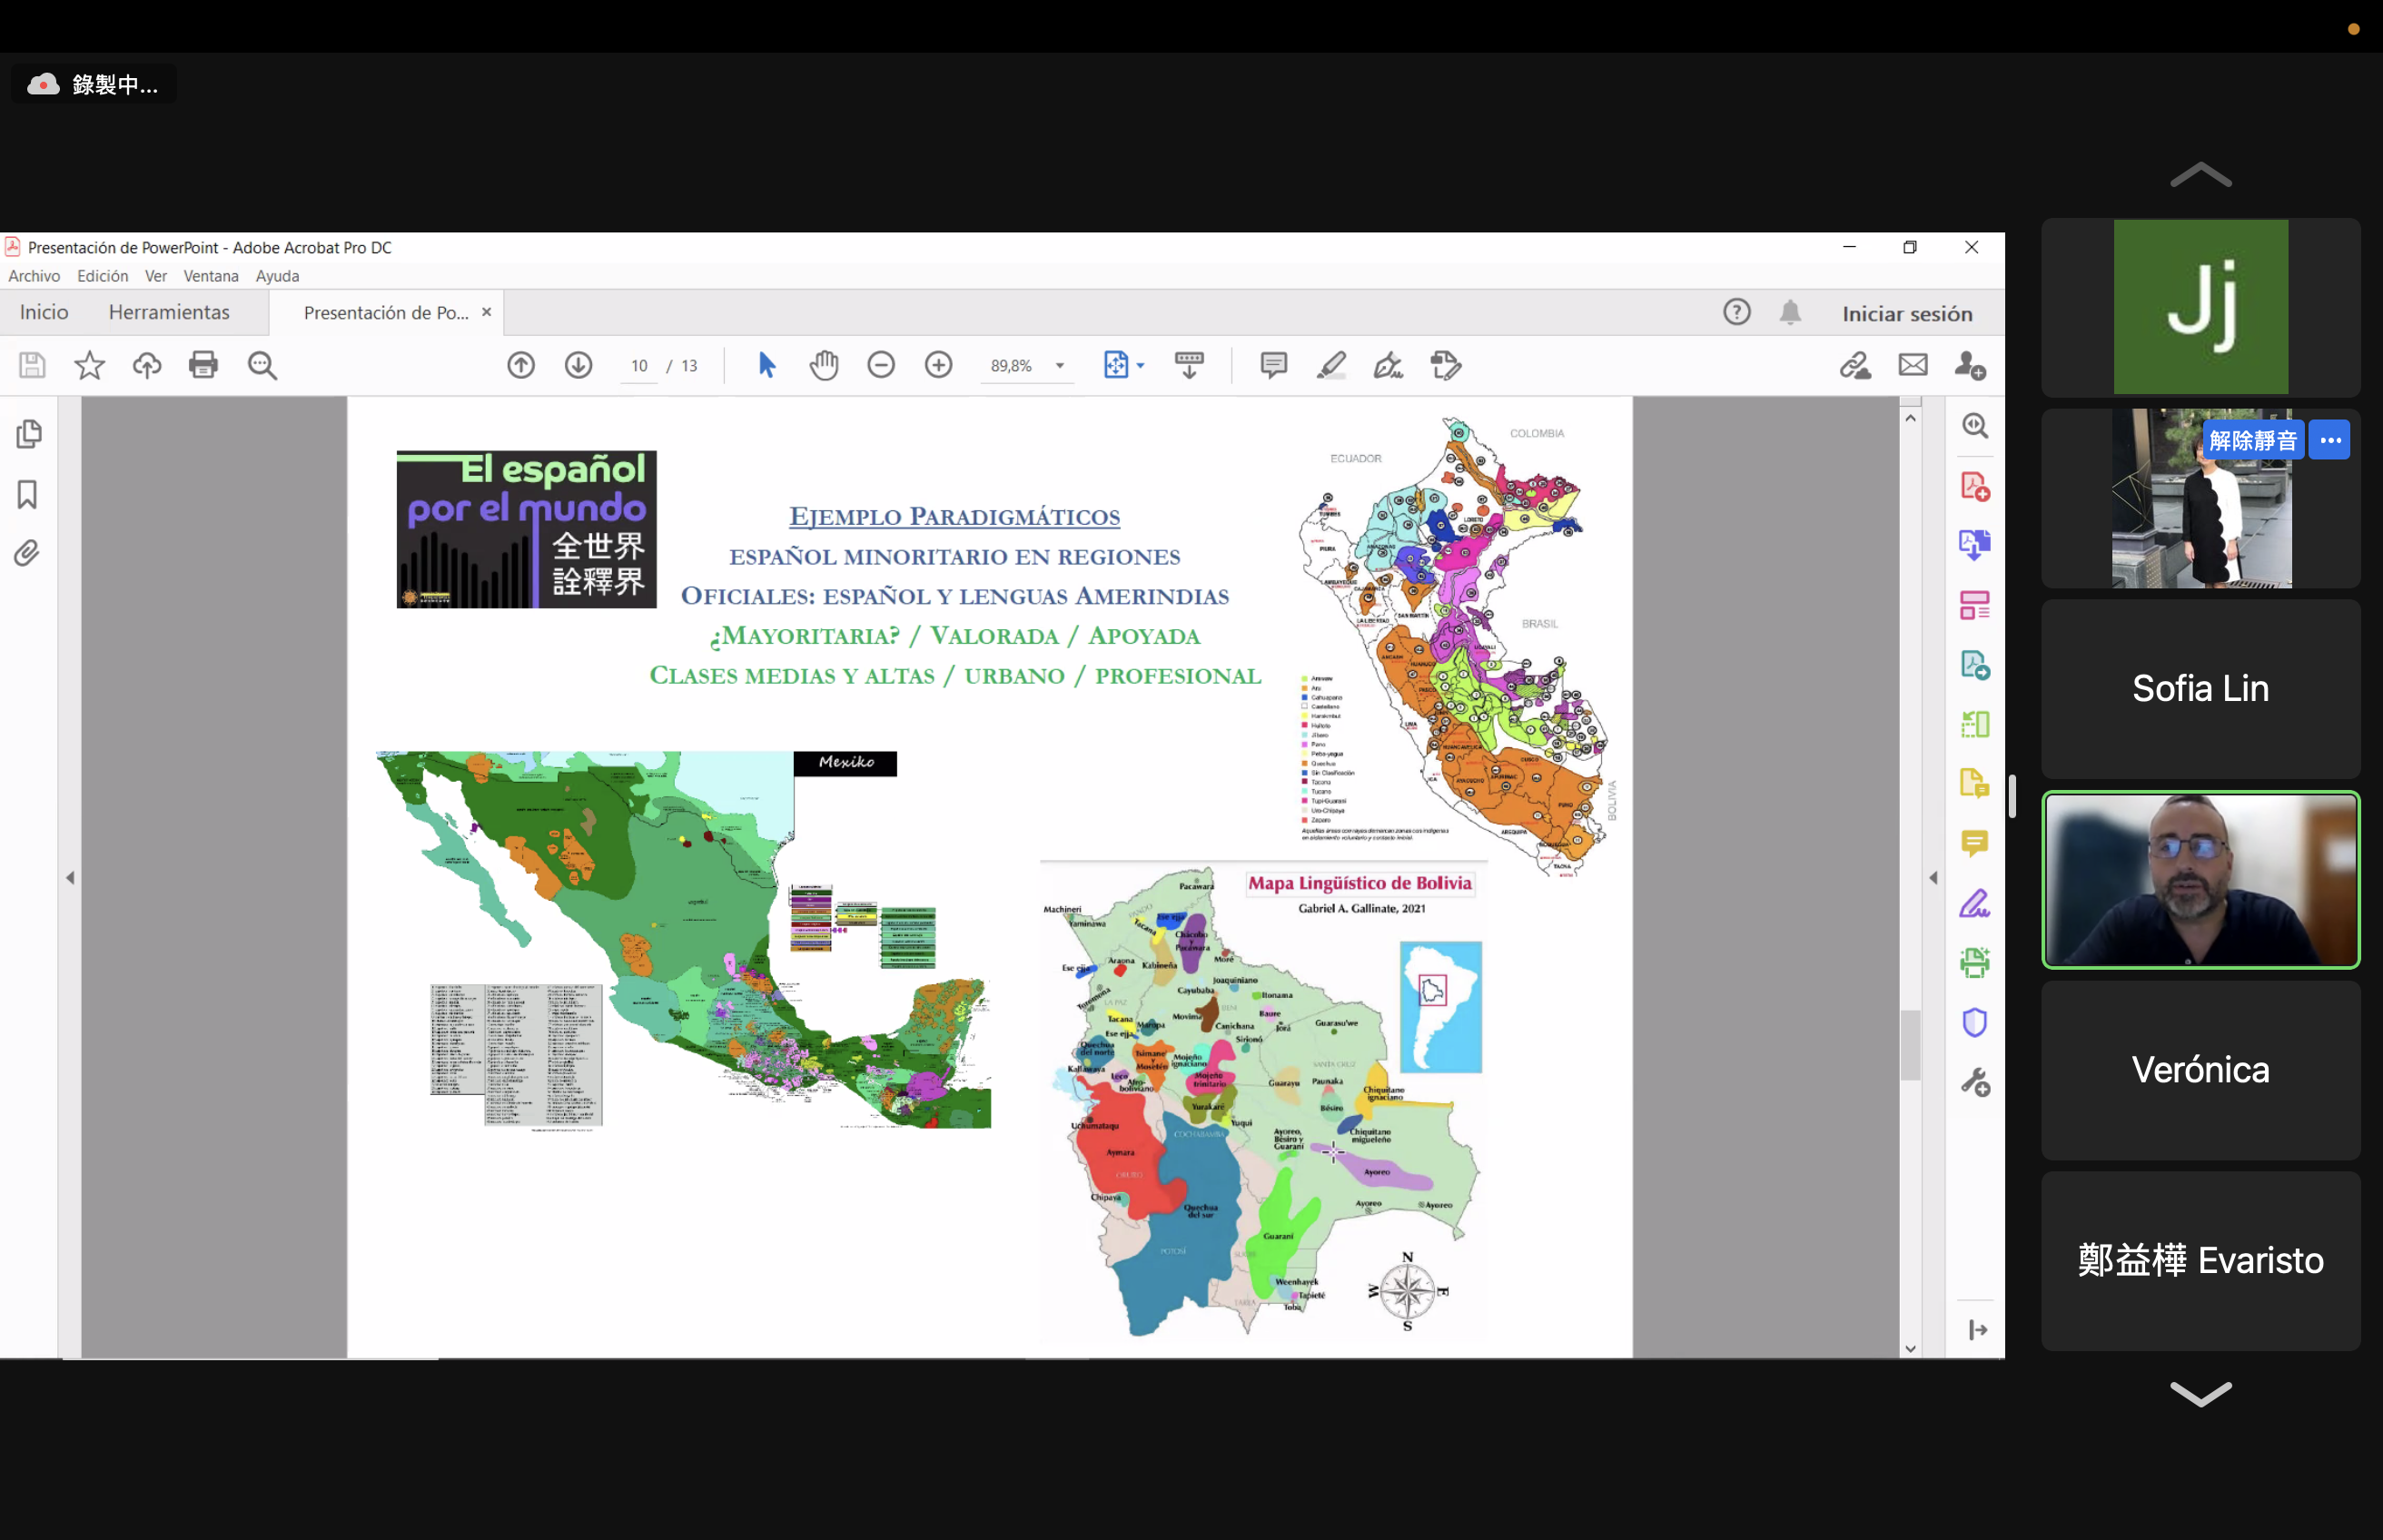Open the Create PDF tool in right pane
Image resolution: width=2383 pixels, height=1540 pixels.
(x=1975, y=487)
